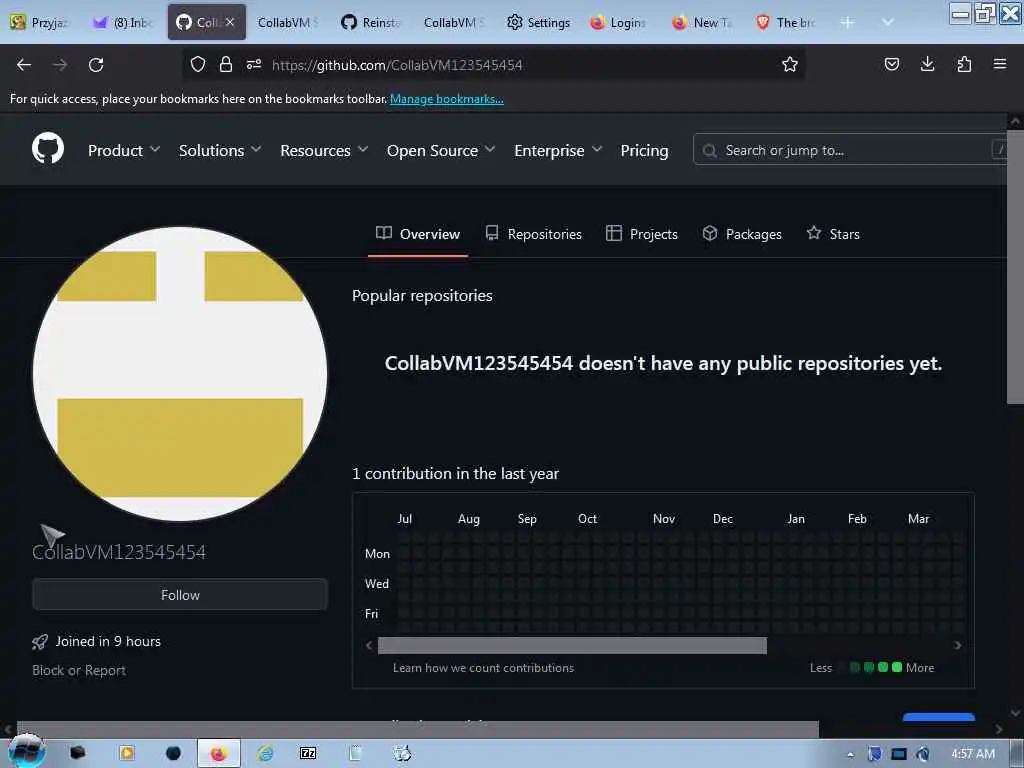The image size is (1024, 768).
Task: Click the forward navigation arrow
Action: 60,65
